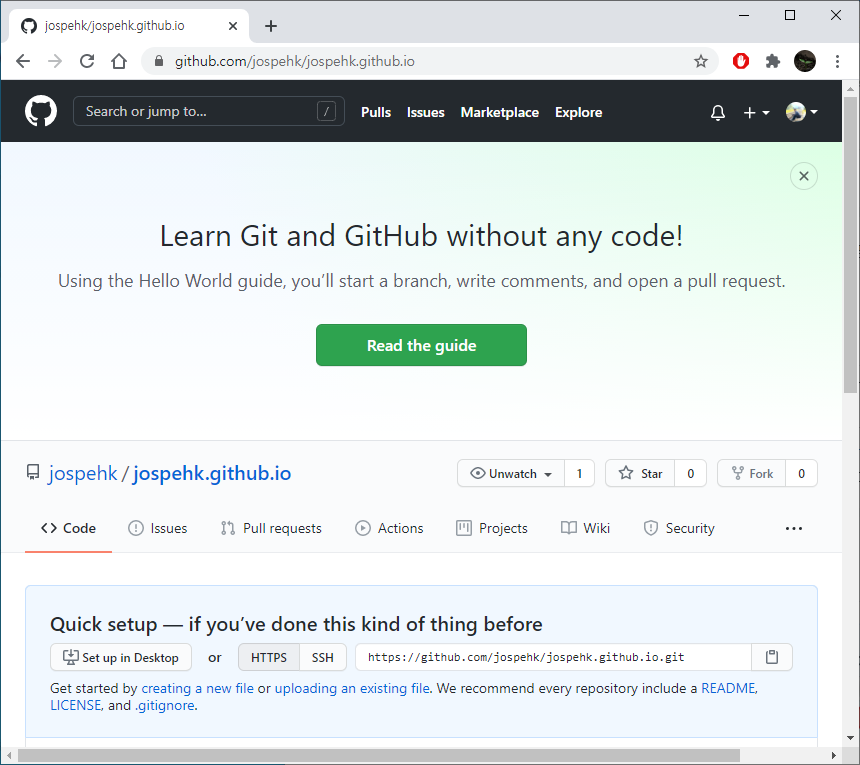Open the Extensions puzzle icon
This screenshot has width=860, height=765.
(x=773, y=61)
